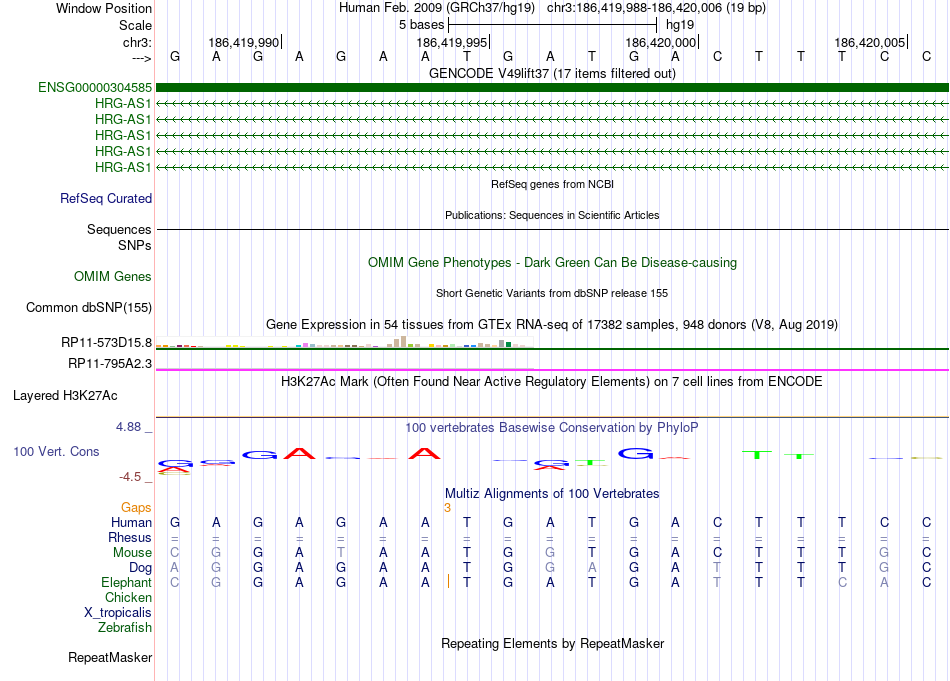Click the ENSG00000304585 track label
Screen dimensions: 950x681
click(95, 87)
